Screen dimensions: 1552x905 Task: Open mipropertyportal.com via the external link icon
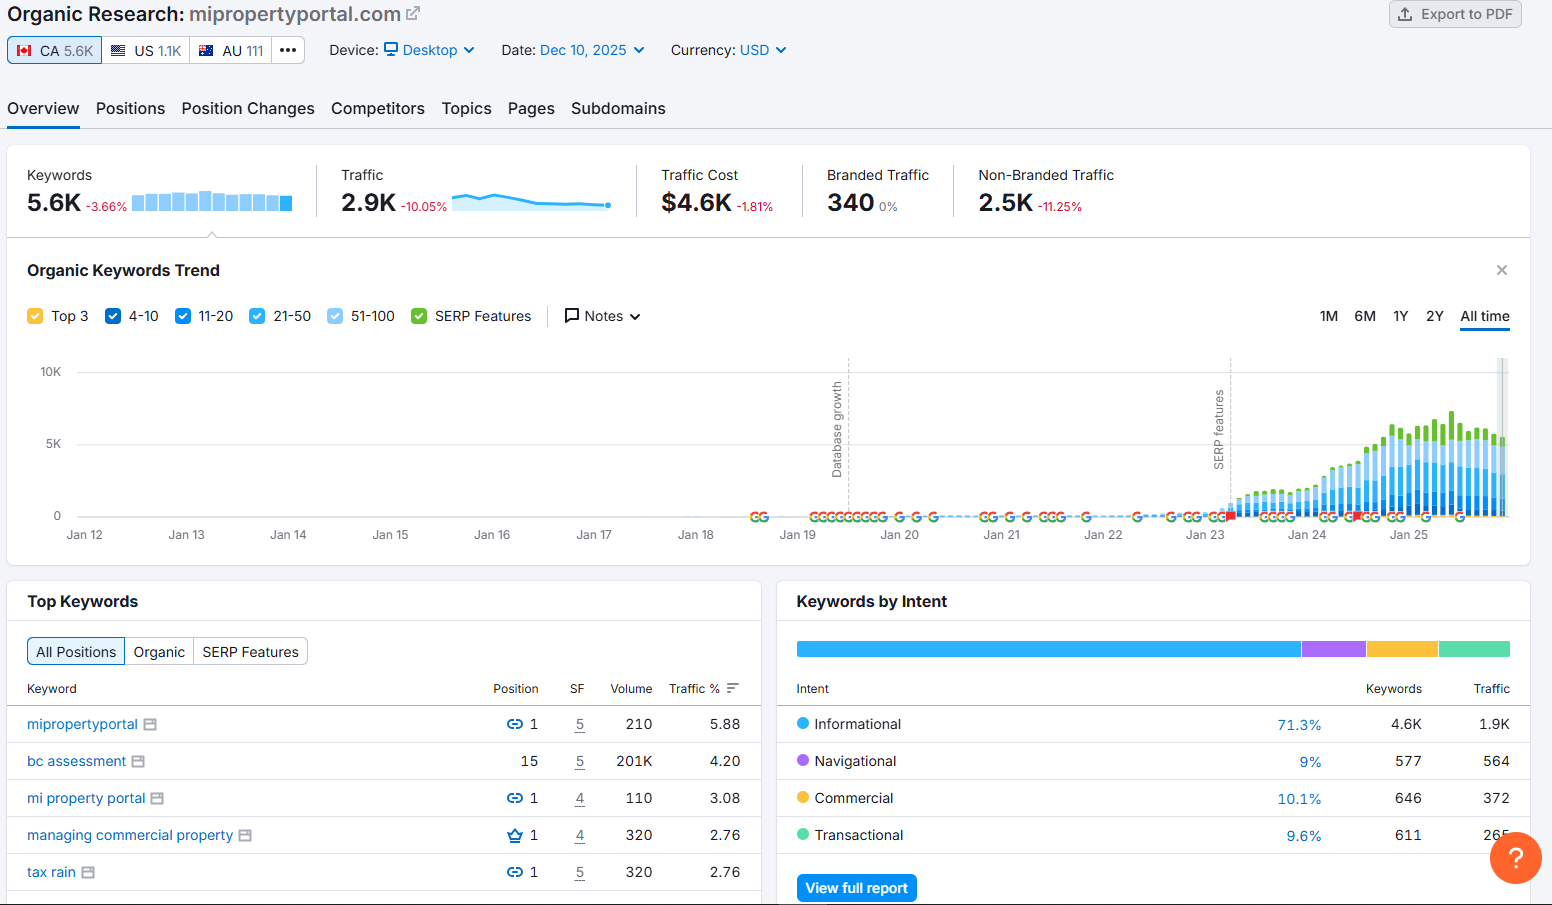coord(411,13)
